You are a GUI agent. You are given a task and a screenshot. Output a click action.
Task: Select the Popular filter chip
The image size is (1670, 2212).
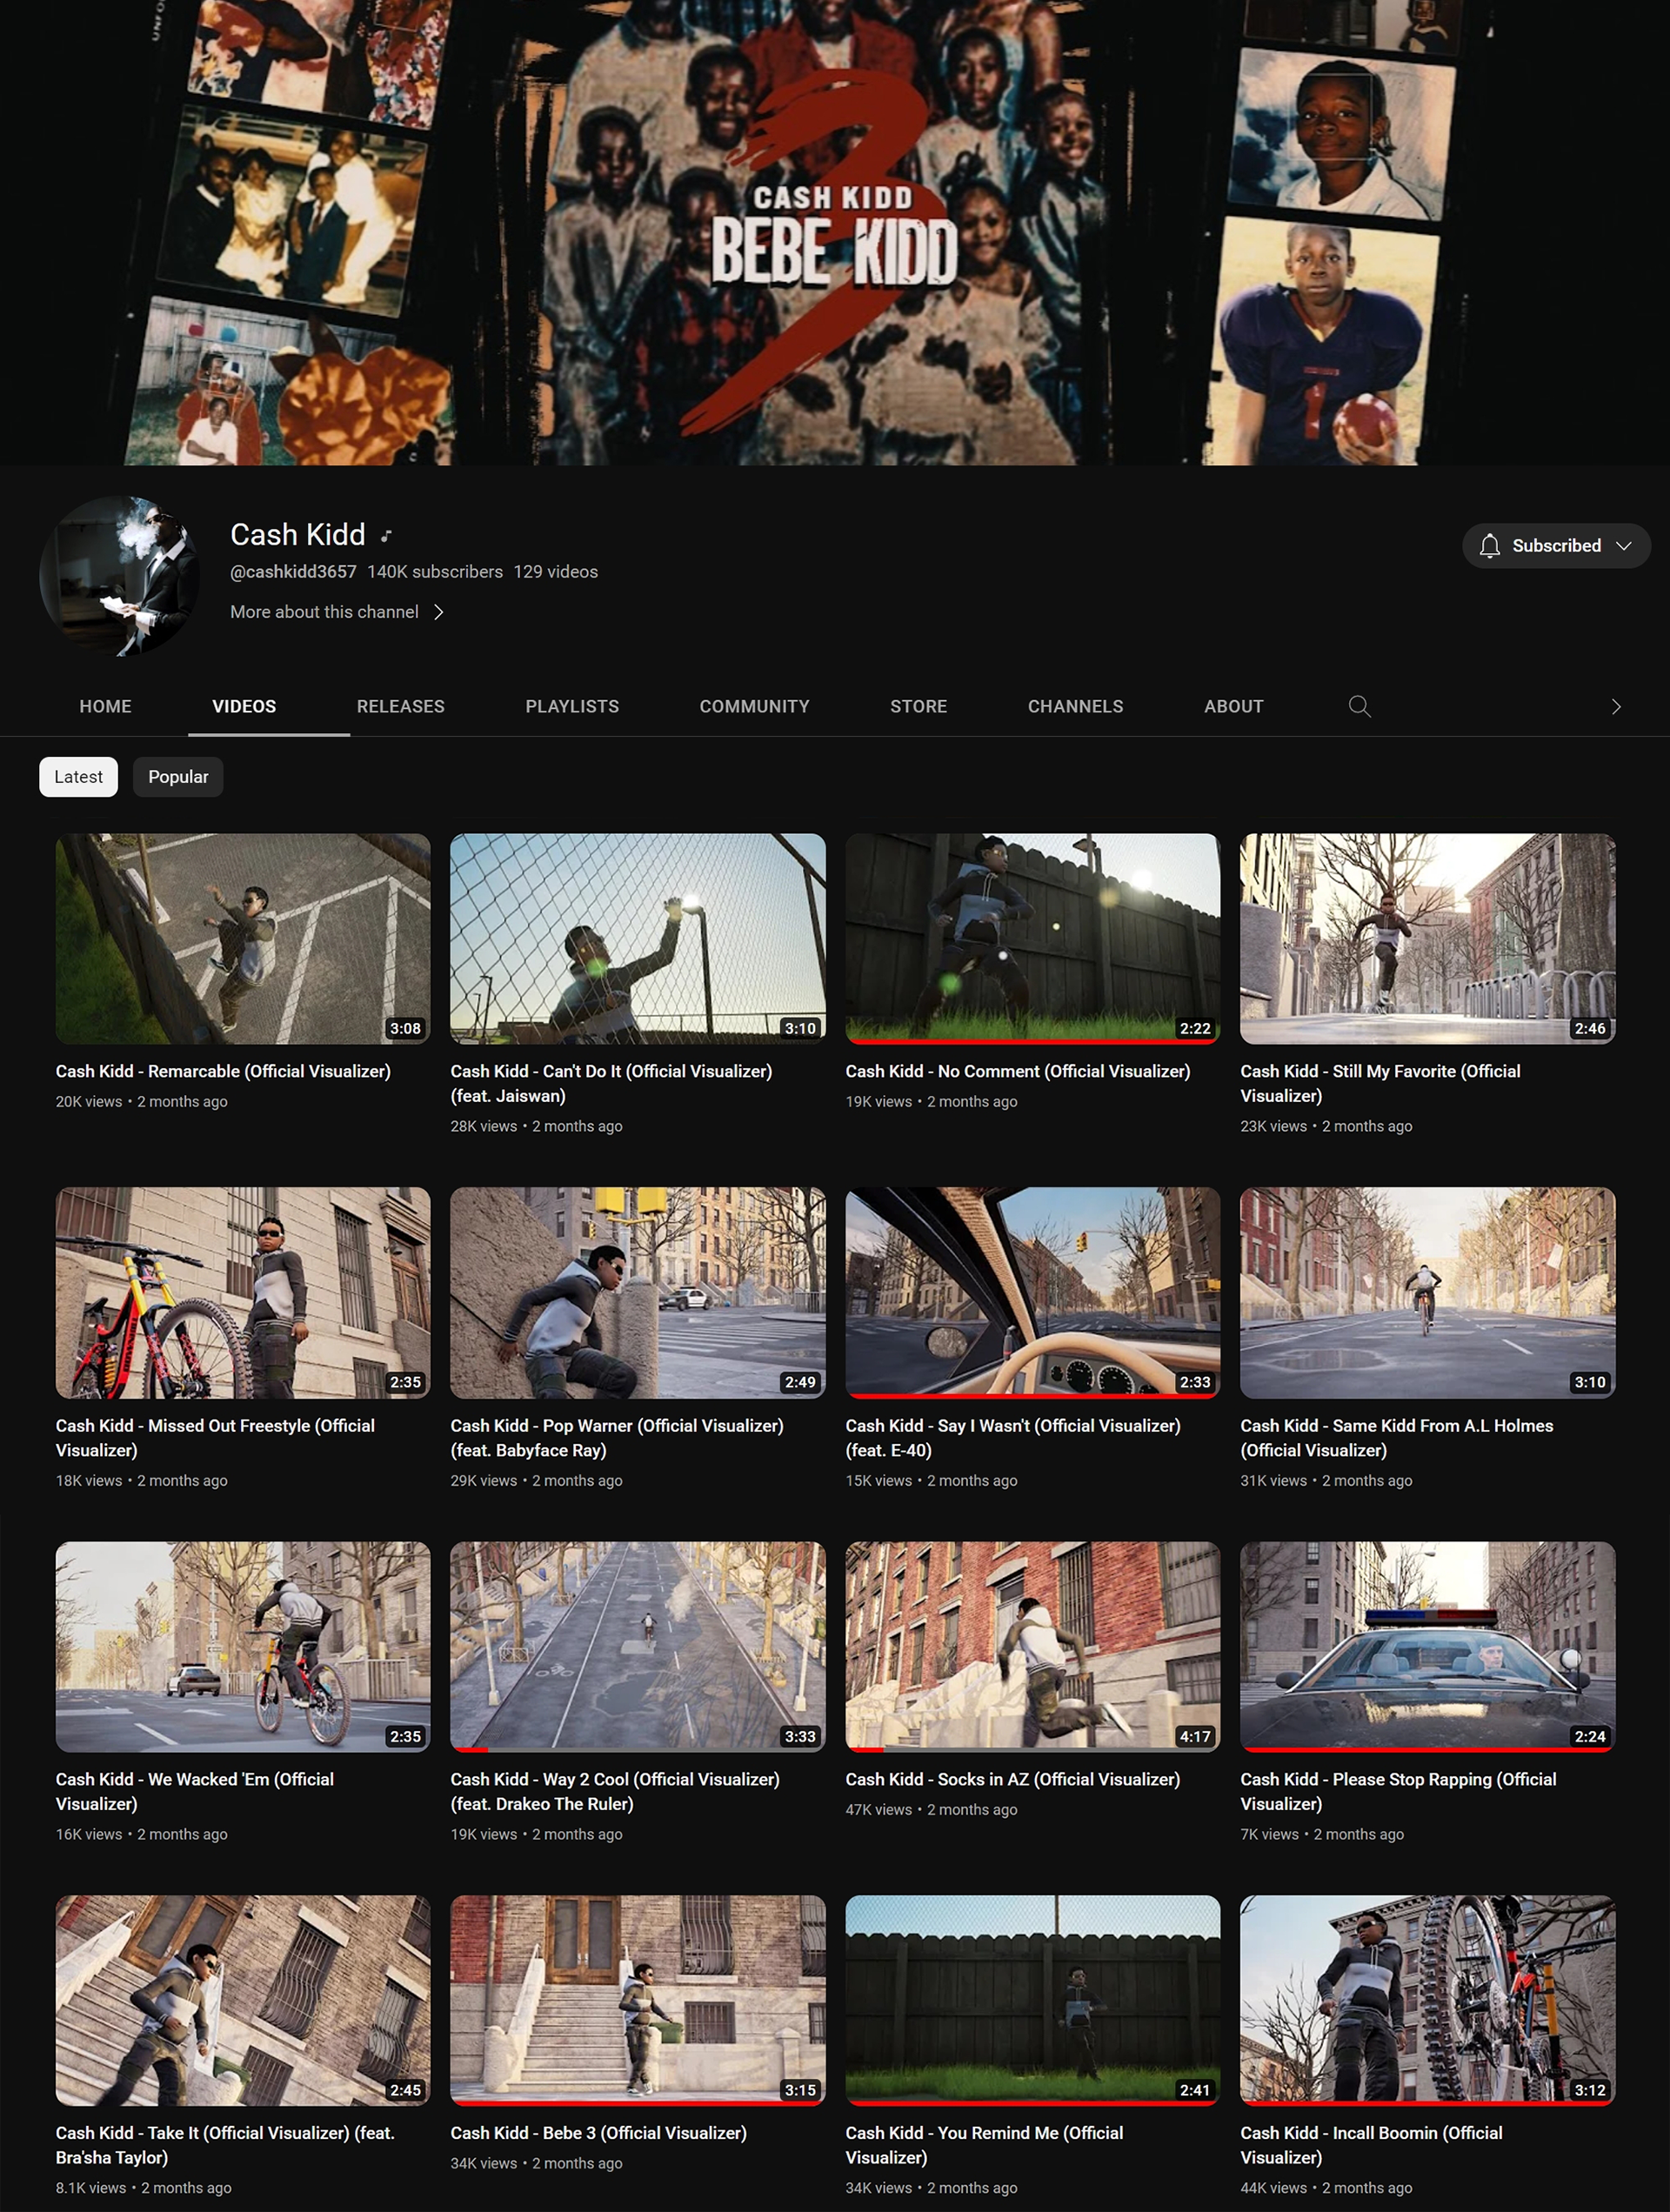178,777
